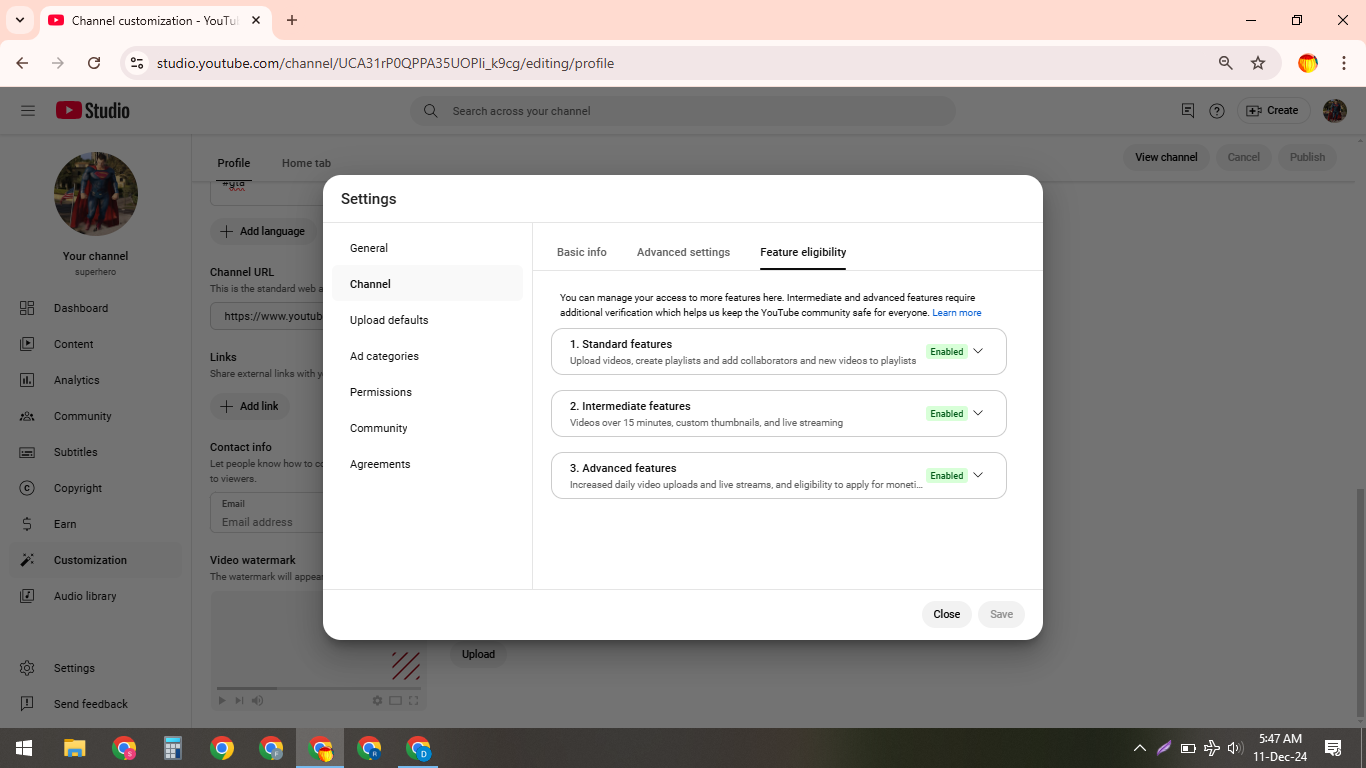Viewport: 1366px width, 768px height.
Task: Click the Settings gear in the sidebar
Action: (27, 668)
